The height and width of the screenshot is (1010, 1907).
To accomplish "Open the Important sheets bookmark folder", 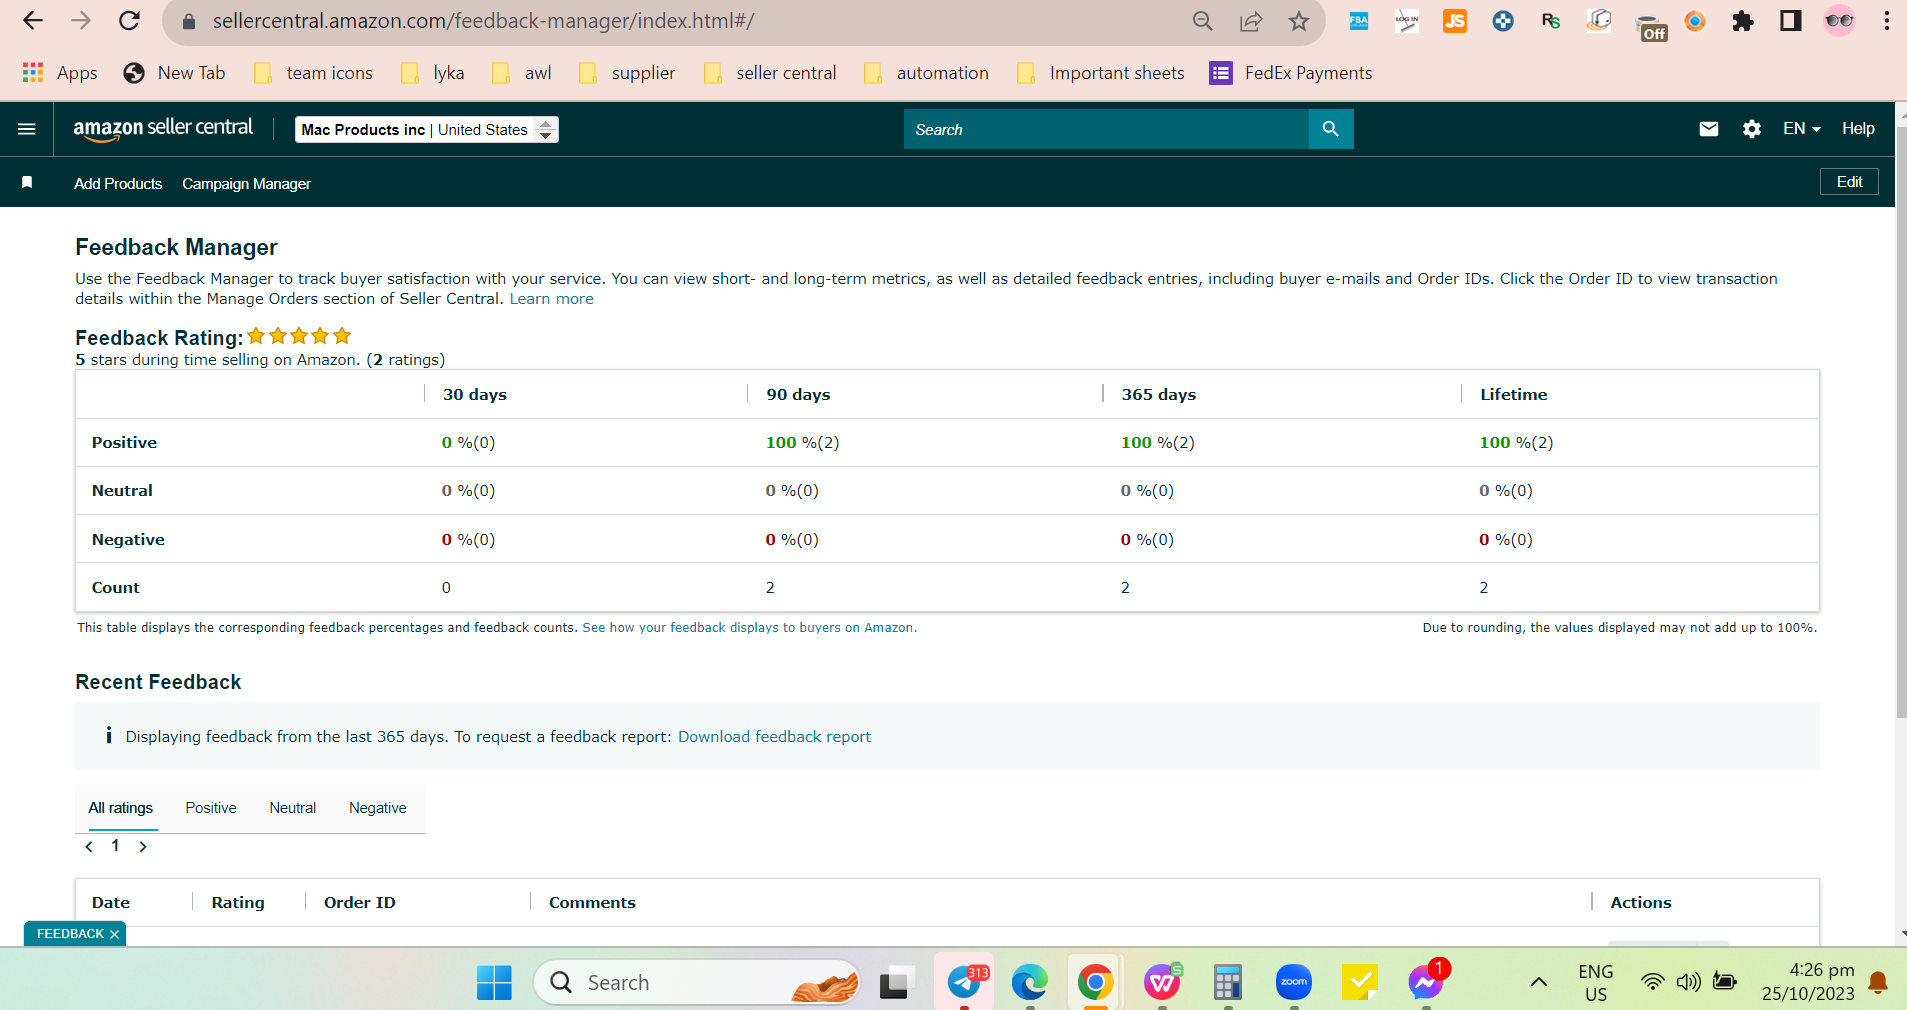I will coord(1100,73).
